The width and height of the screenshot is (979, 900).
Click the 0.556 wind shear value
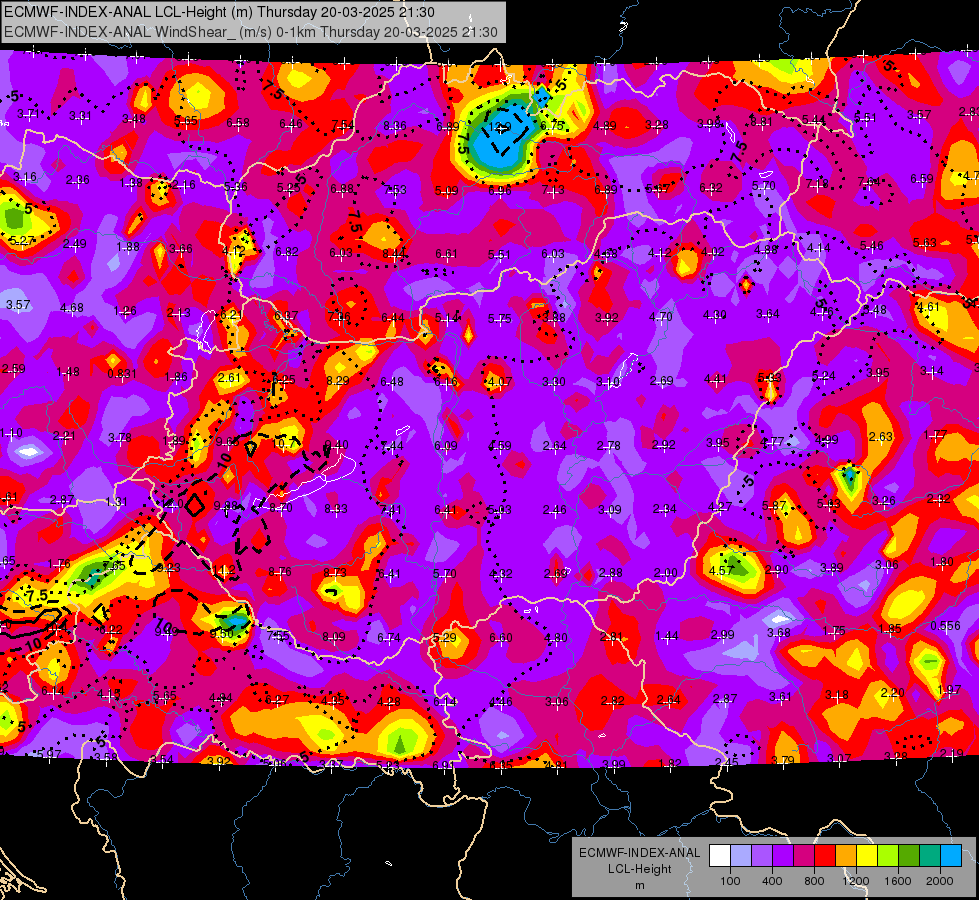click(x=945, y=626)
